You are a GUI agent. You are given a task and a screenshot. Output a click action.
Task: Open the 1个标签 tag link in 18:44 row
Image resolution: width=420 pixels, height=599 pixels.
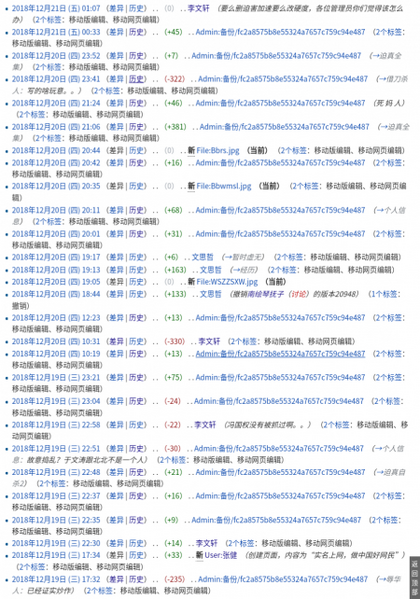[x=384, y=294]
